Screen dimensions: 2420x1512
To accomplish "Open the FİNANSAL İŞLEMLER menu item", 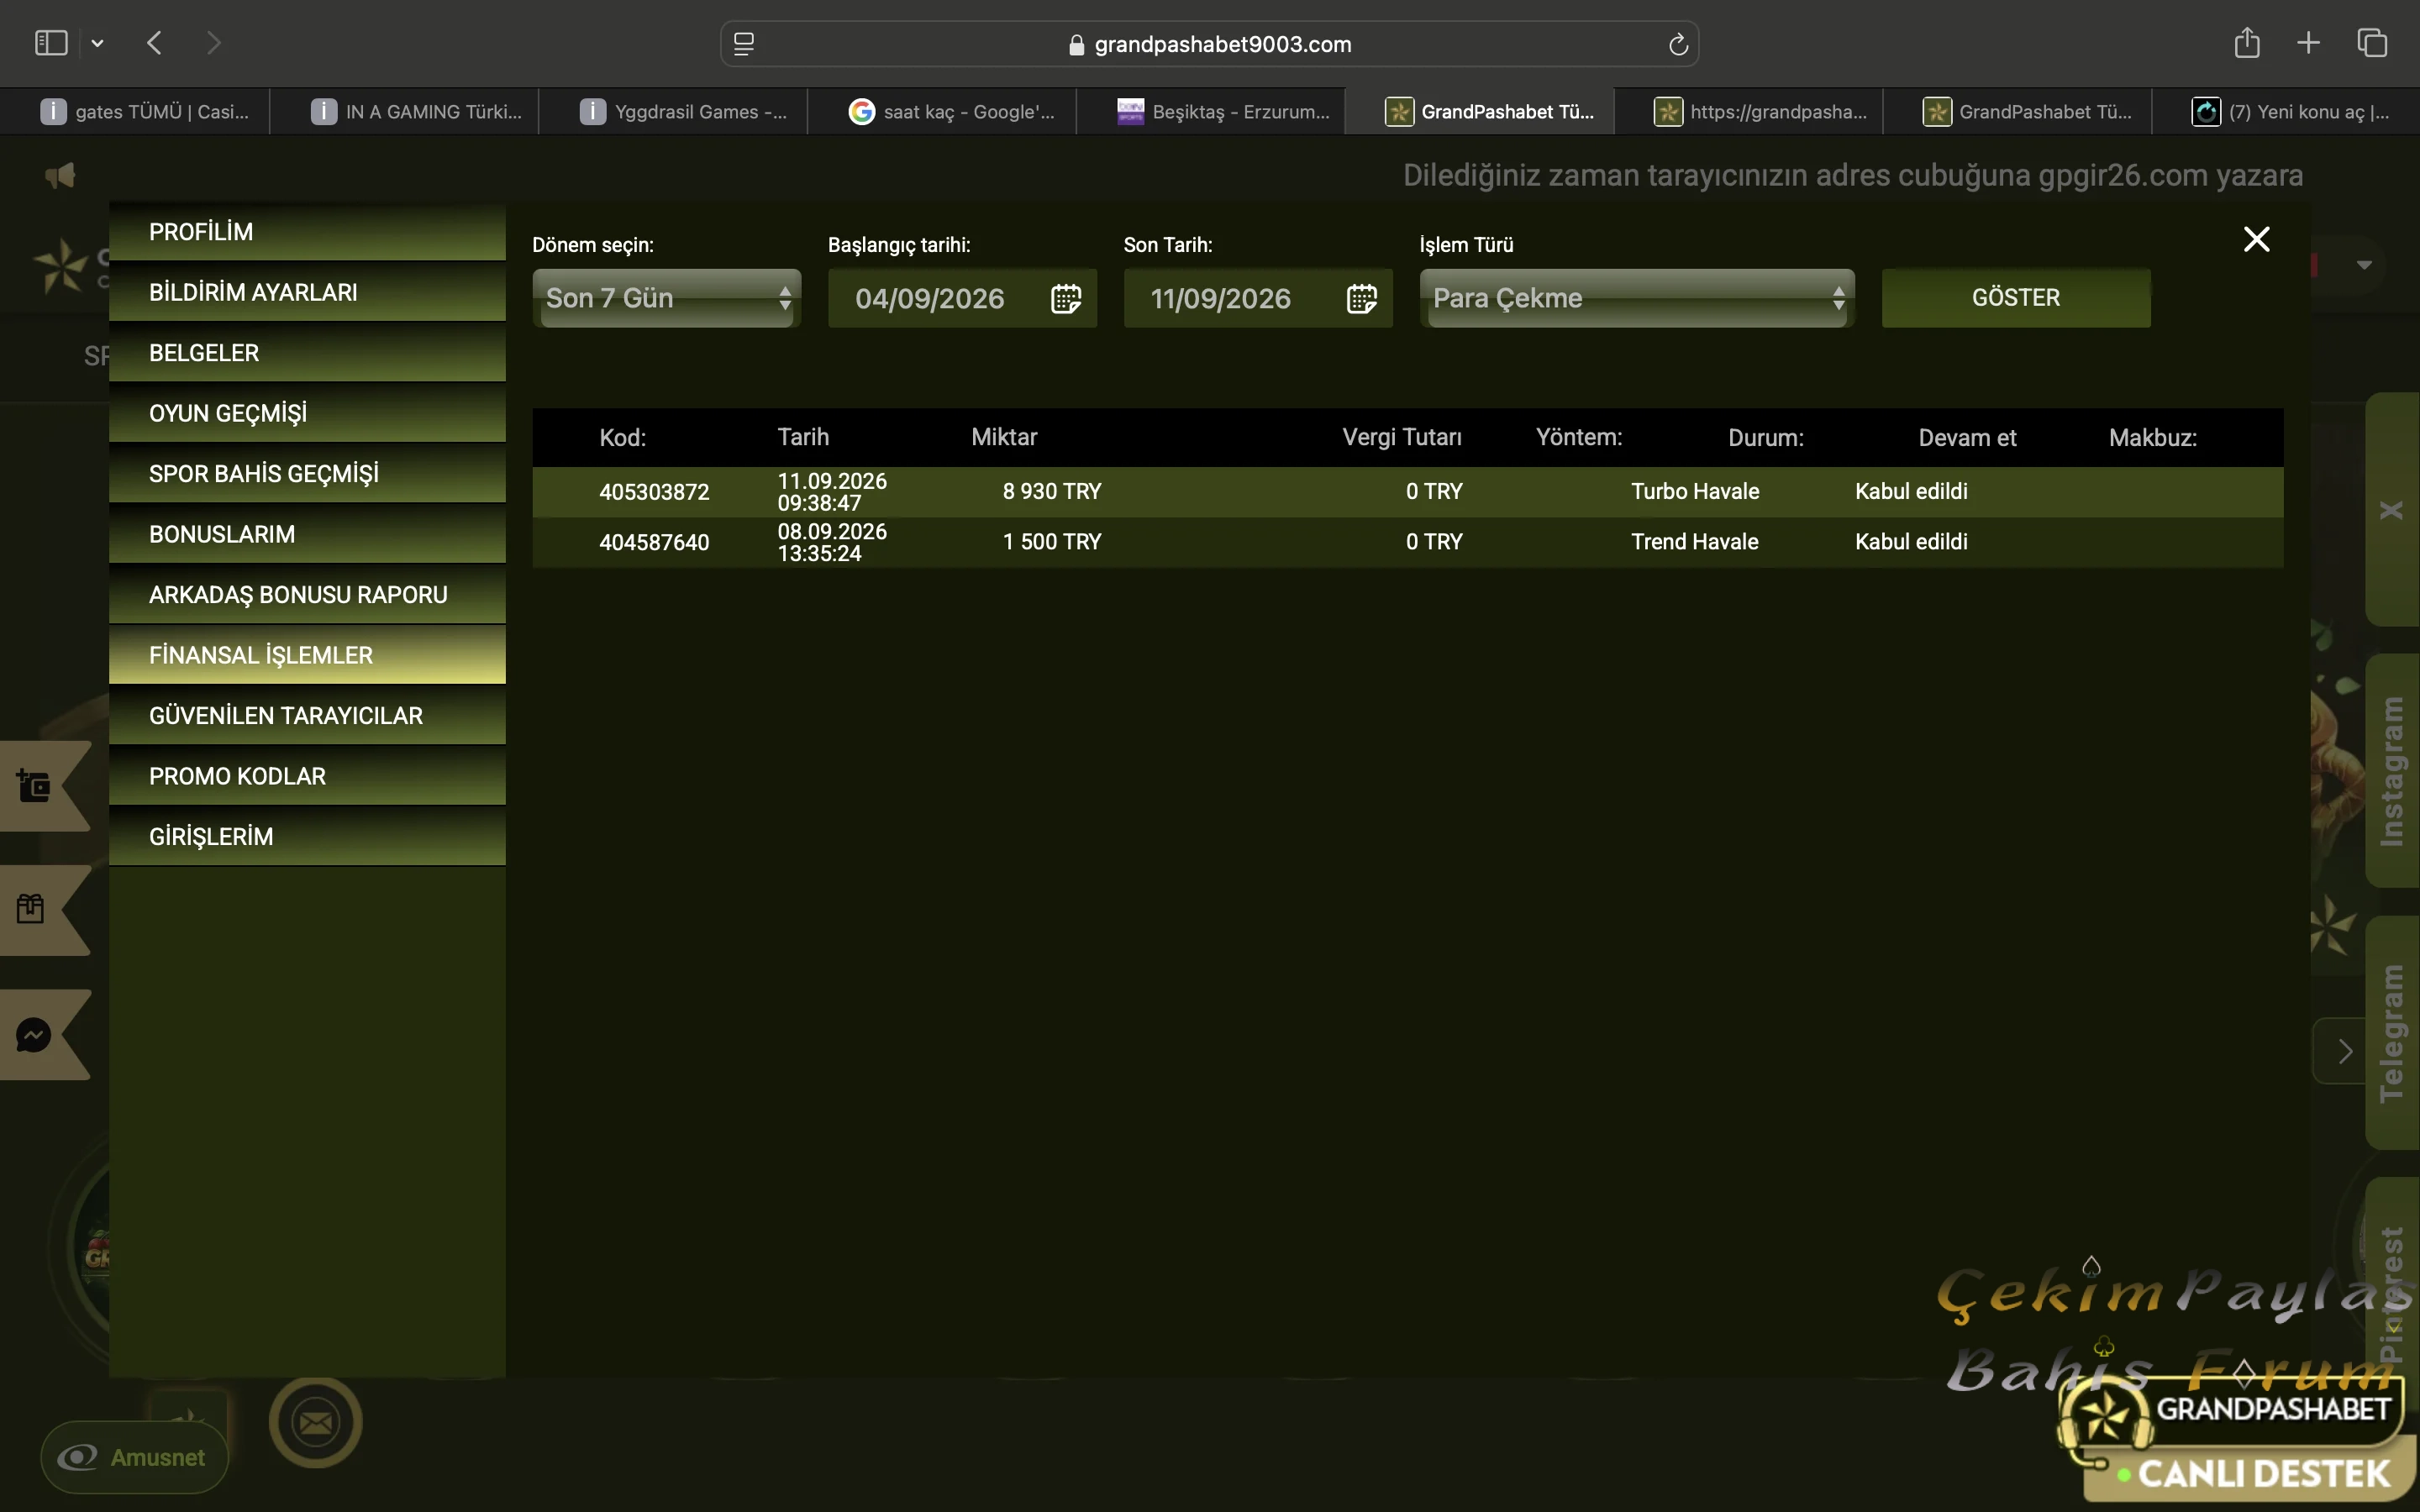I will (x=307, y=655).
